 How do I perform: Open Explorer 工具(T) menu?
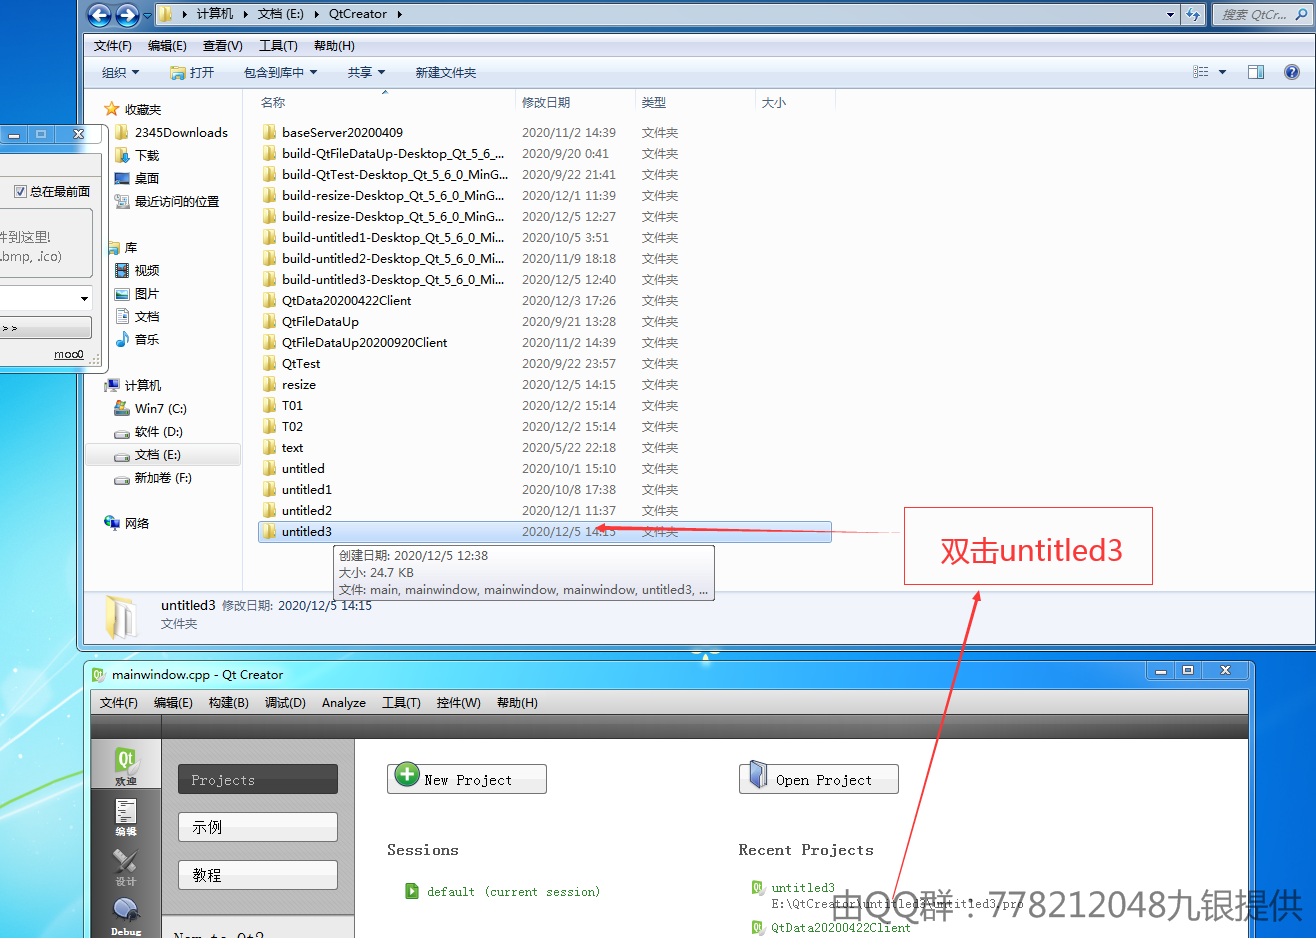coord(278,46)
